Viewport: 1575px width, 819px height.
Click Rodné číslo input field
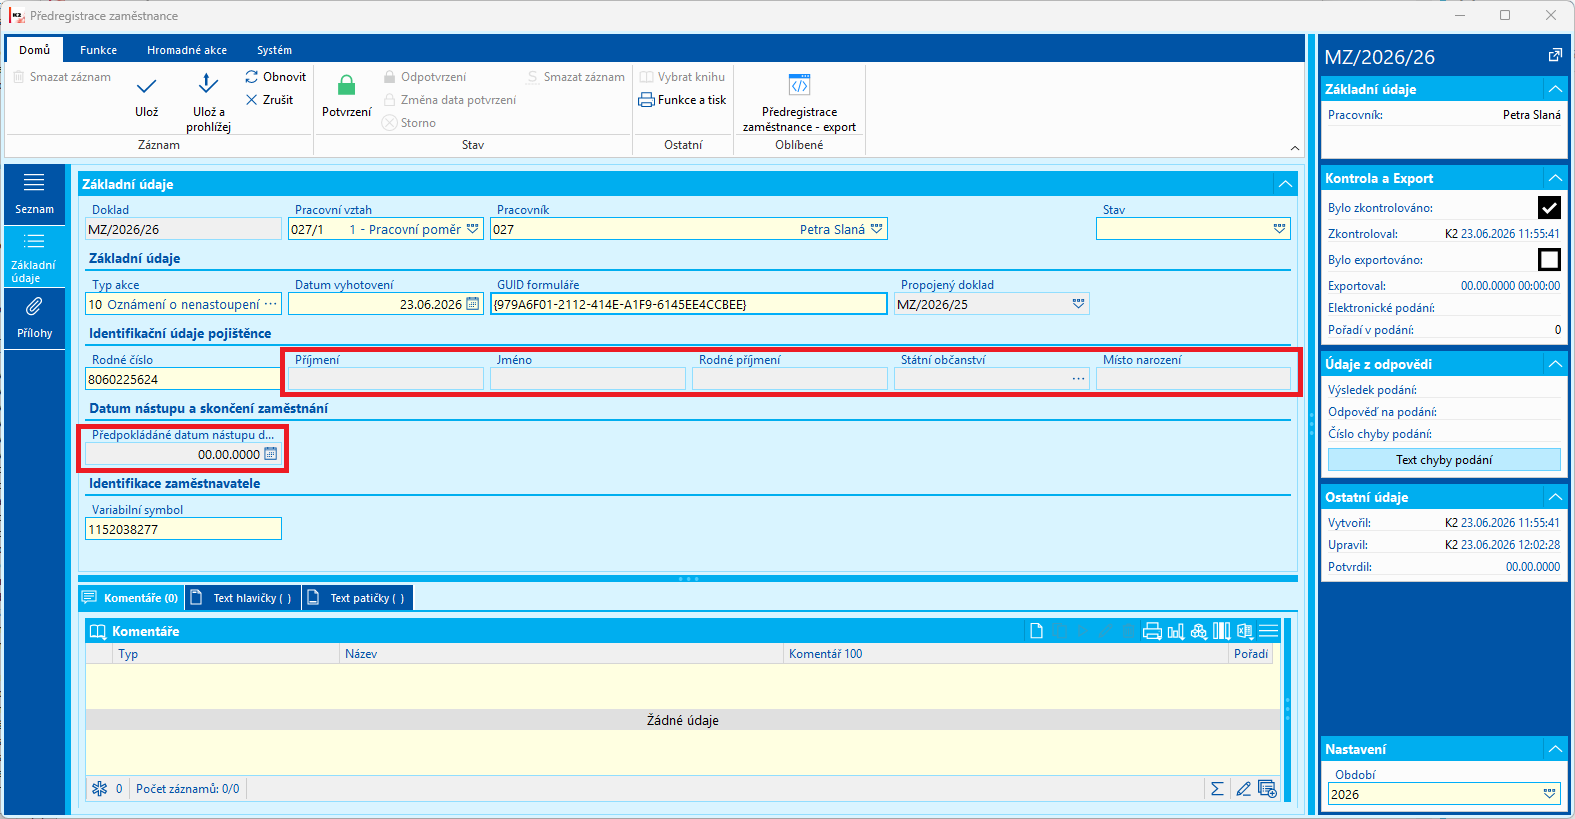pyautogui.click(x=183, y=379)
